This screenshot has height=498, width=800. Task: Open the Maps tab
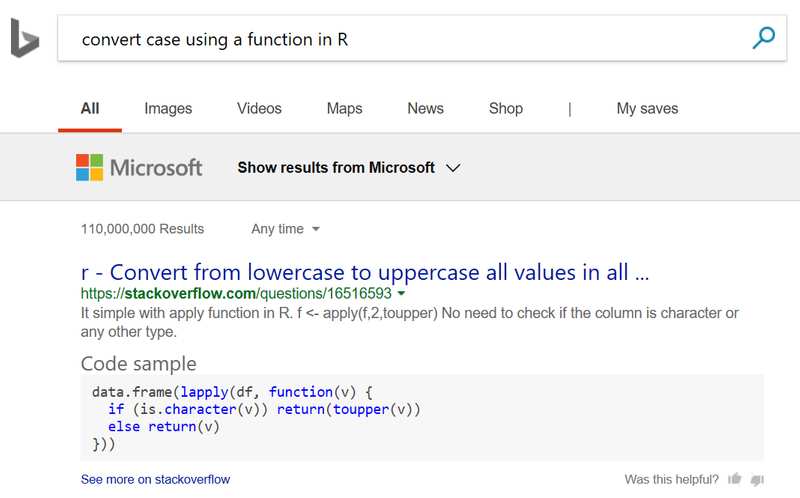click(x=344, y=108)
